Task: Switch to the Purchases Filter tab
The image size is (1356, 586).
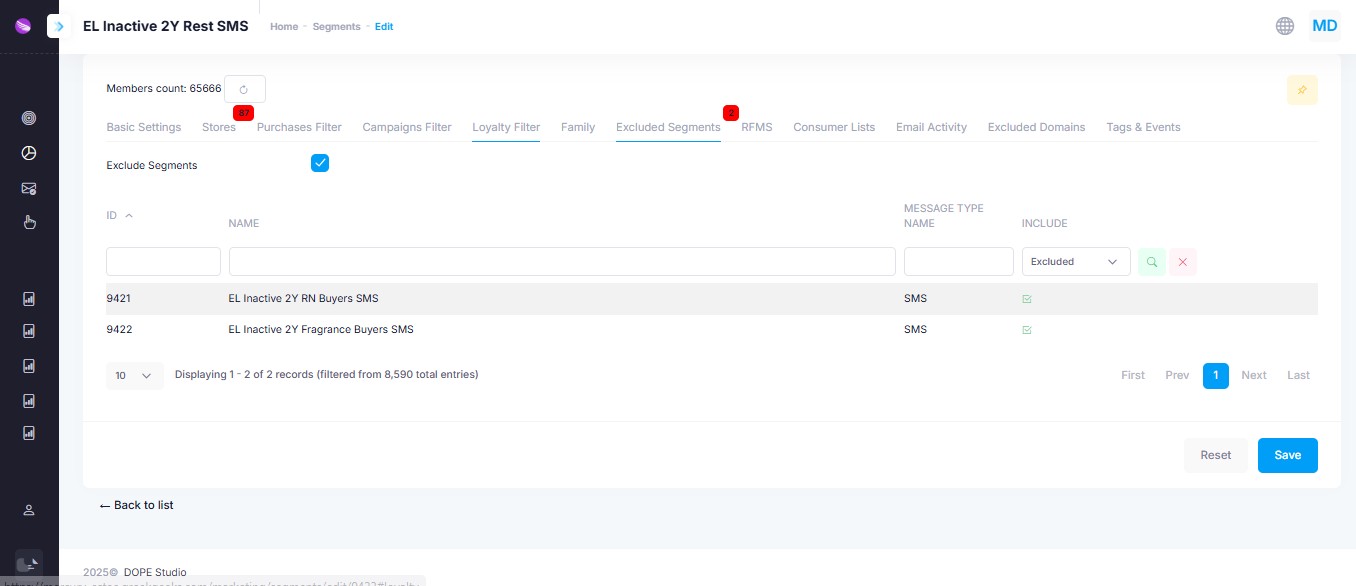Action: 299,127
